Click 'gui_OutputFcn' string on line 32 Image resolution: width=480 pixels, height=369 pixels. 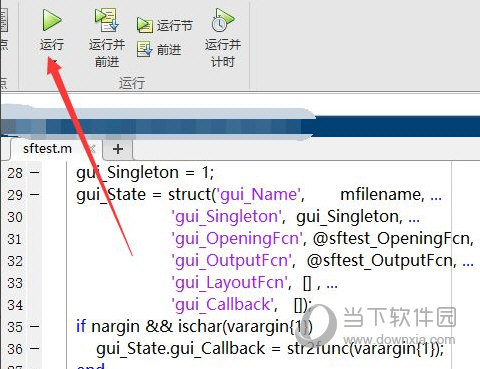231,261
